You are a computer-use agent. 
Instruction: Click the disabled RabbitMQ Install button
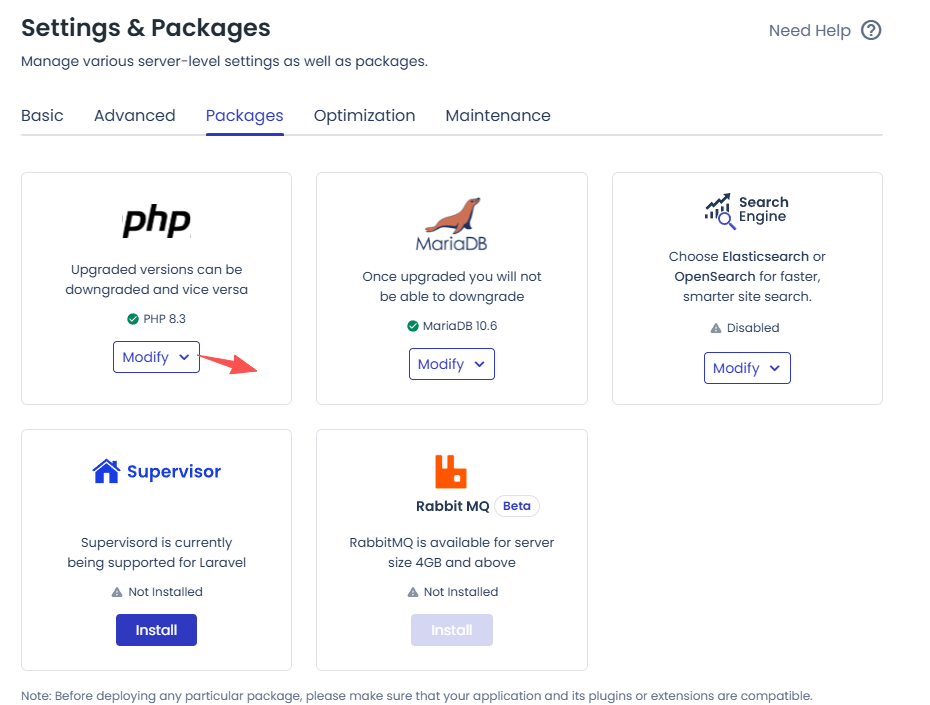coord(451,630)
